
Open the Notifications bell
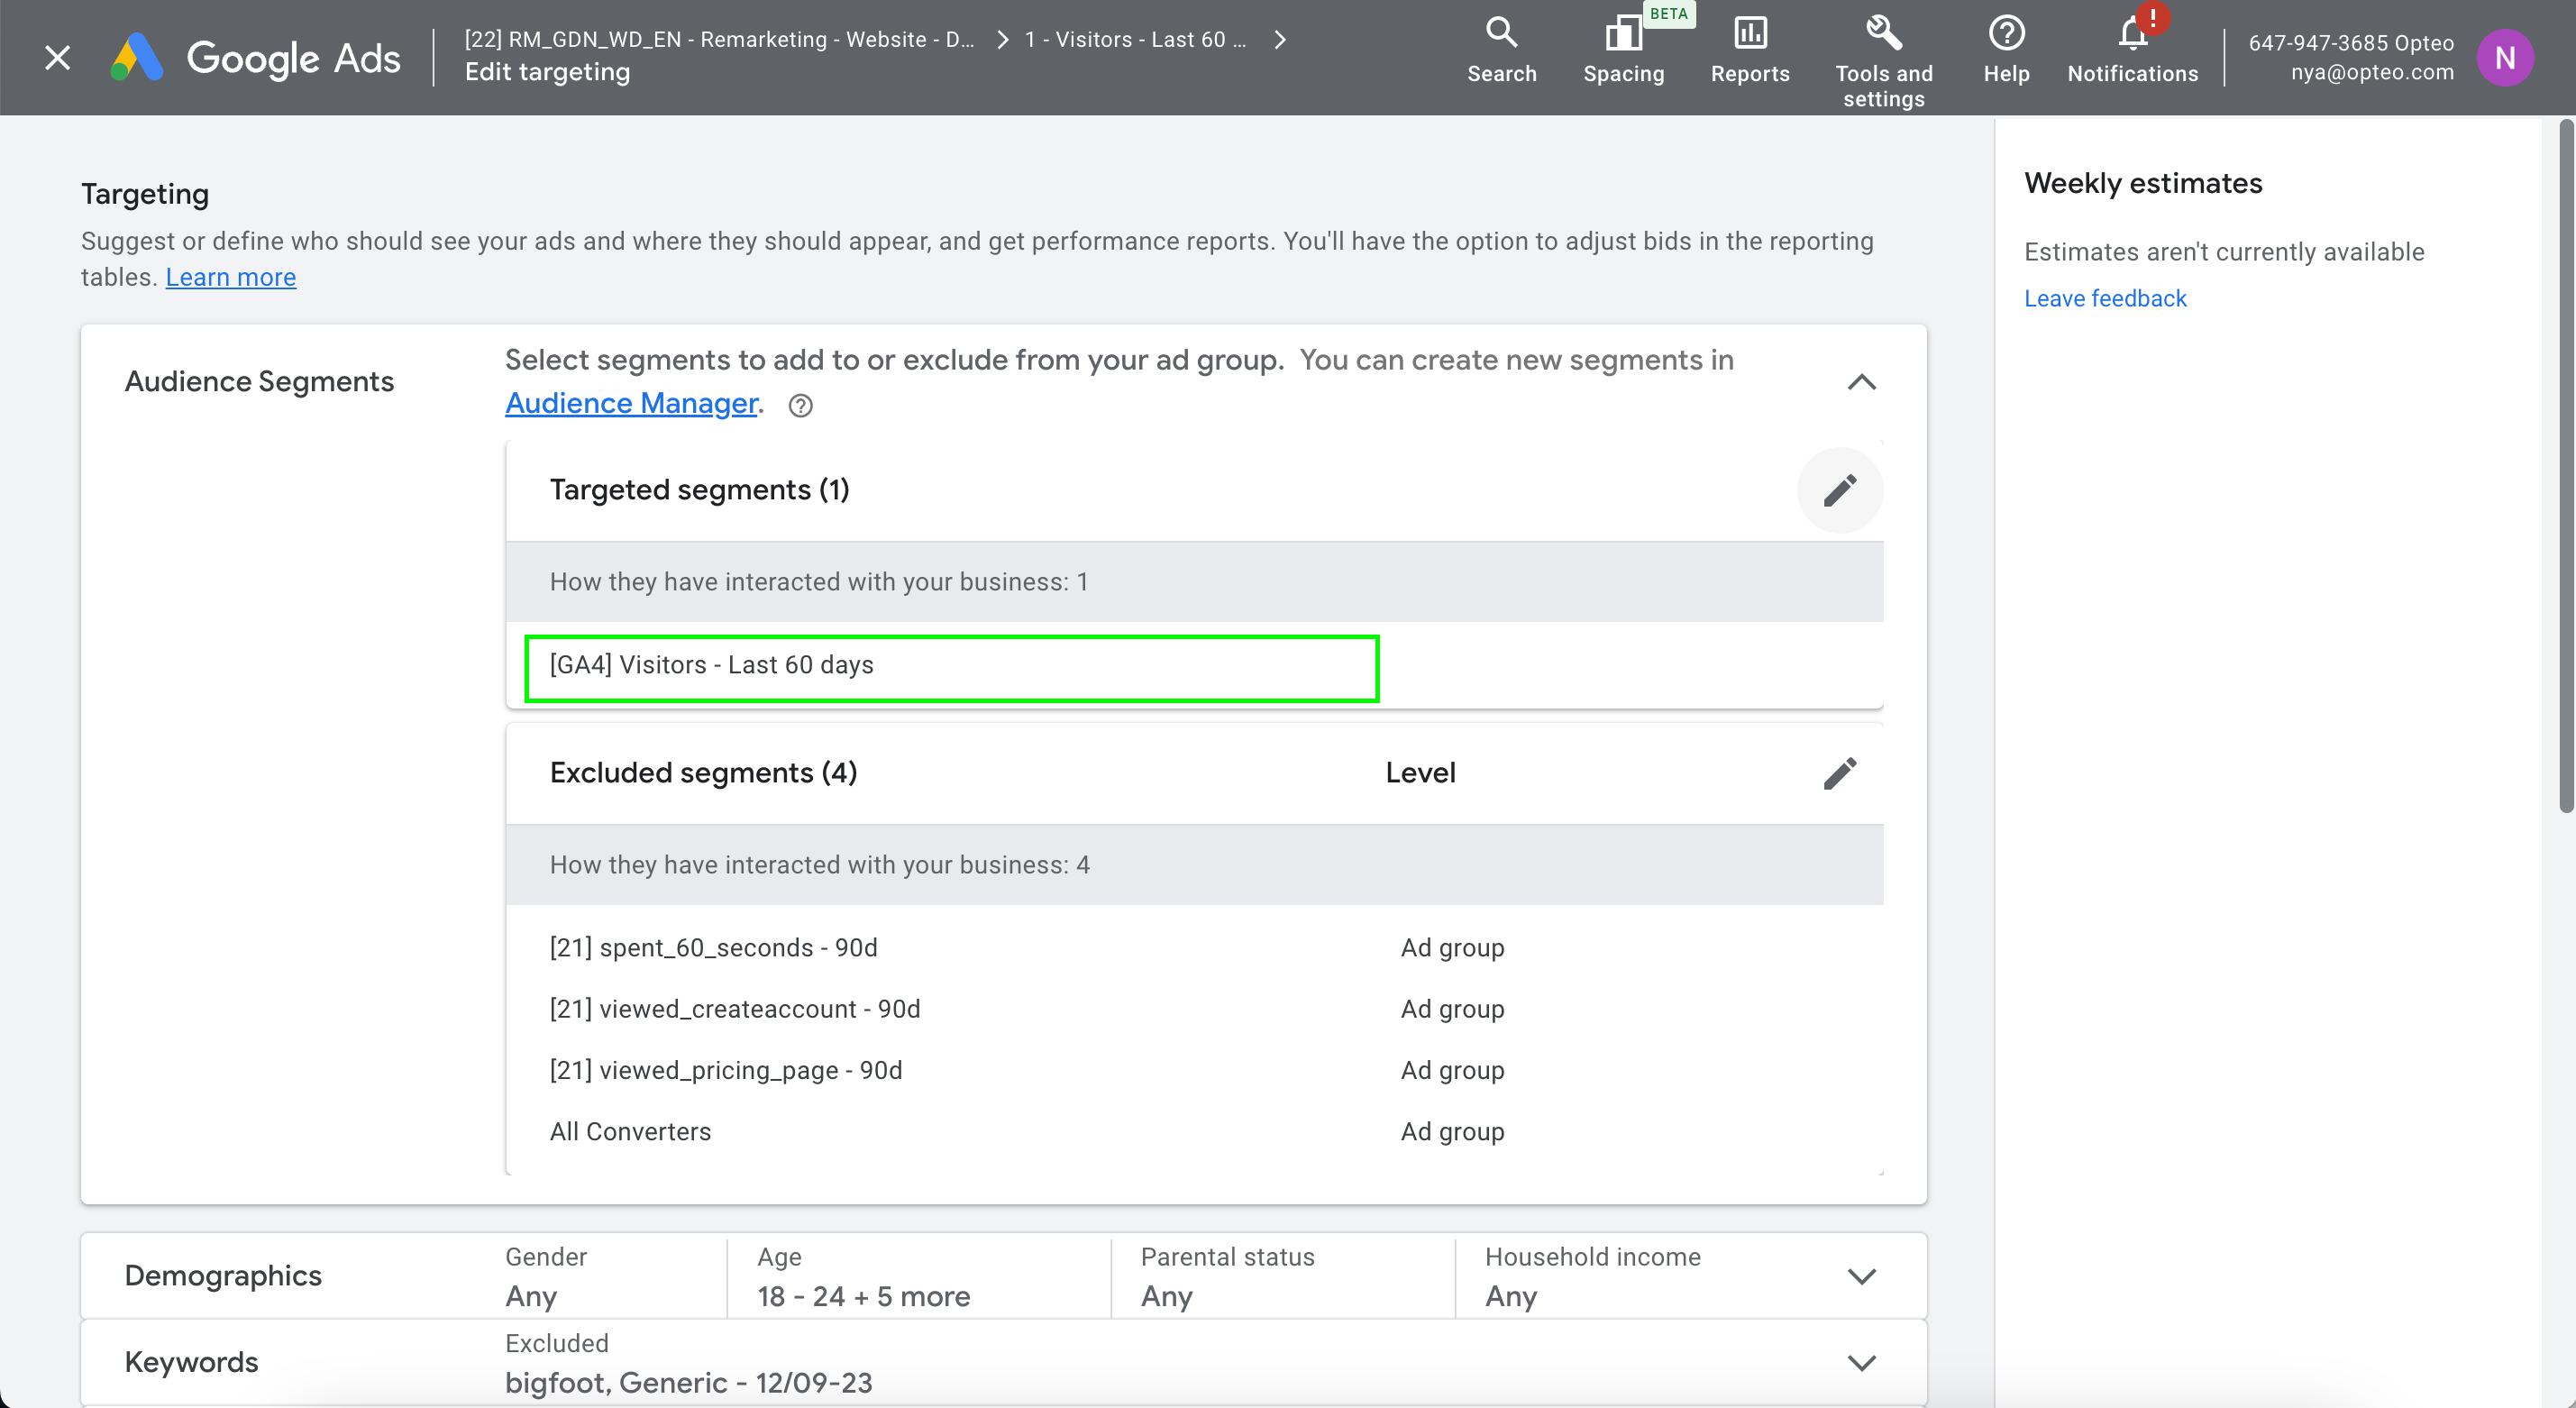tap(2132, 36)
